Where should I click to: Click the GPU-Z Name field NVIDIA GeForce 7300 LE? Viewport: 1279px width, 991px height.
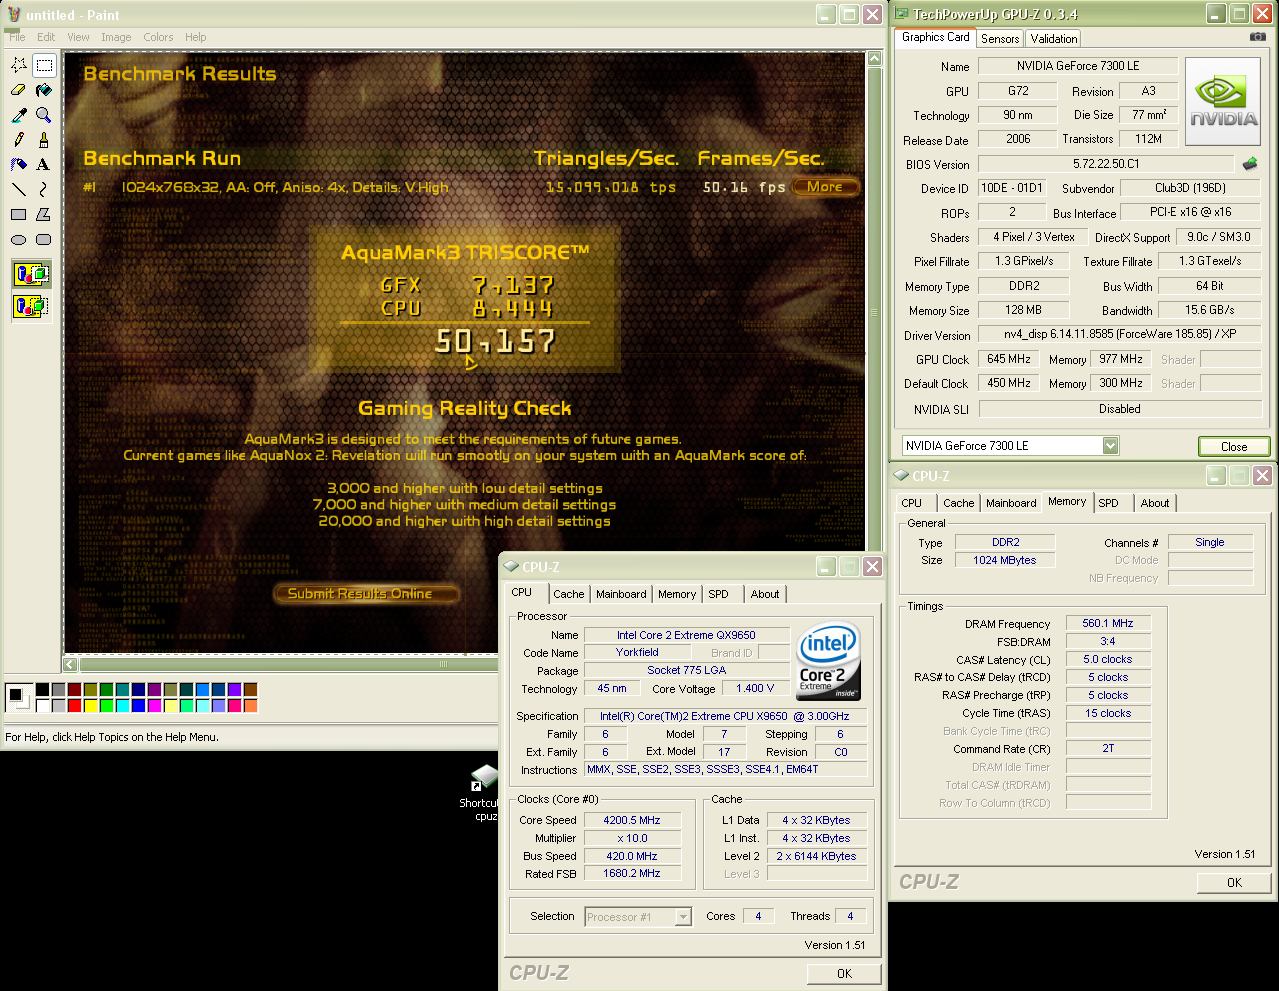(x=1077, y=66)
